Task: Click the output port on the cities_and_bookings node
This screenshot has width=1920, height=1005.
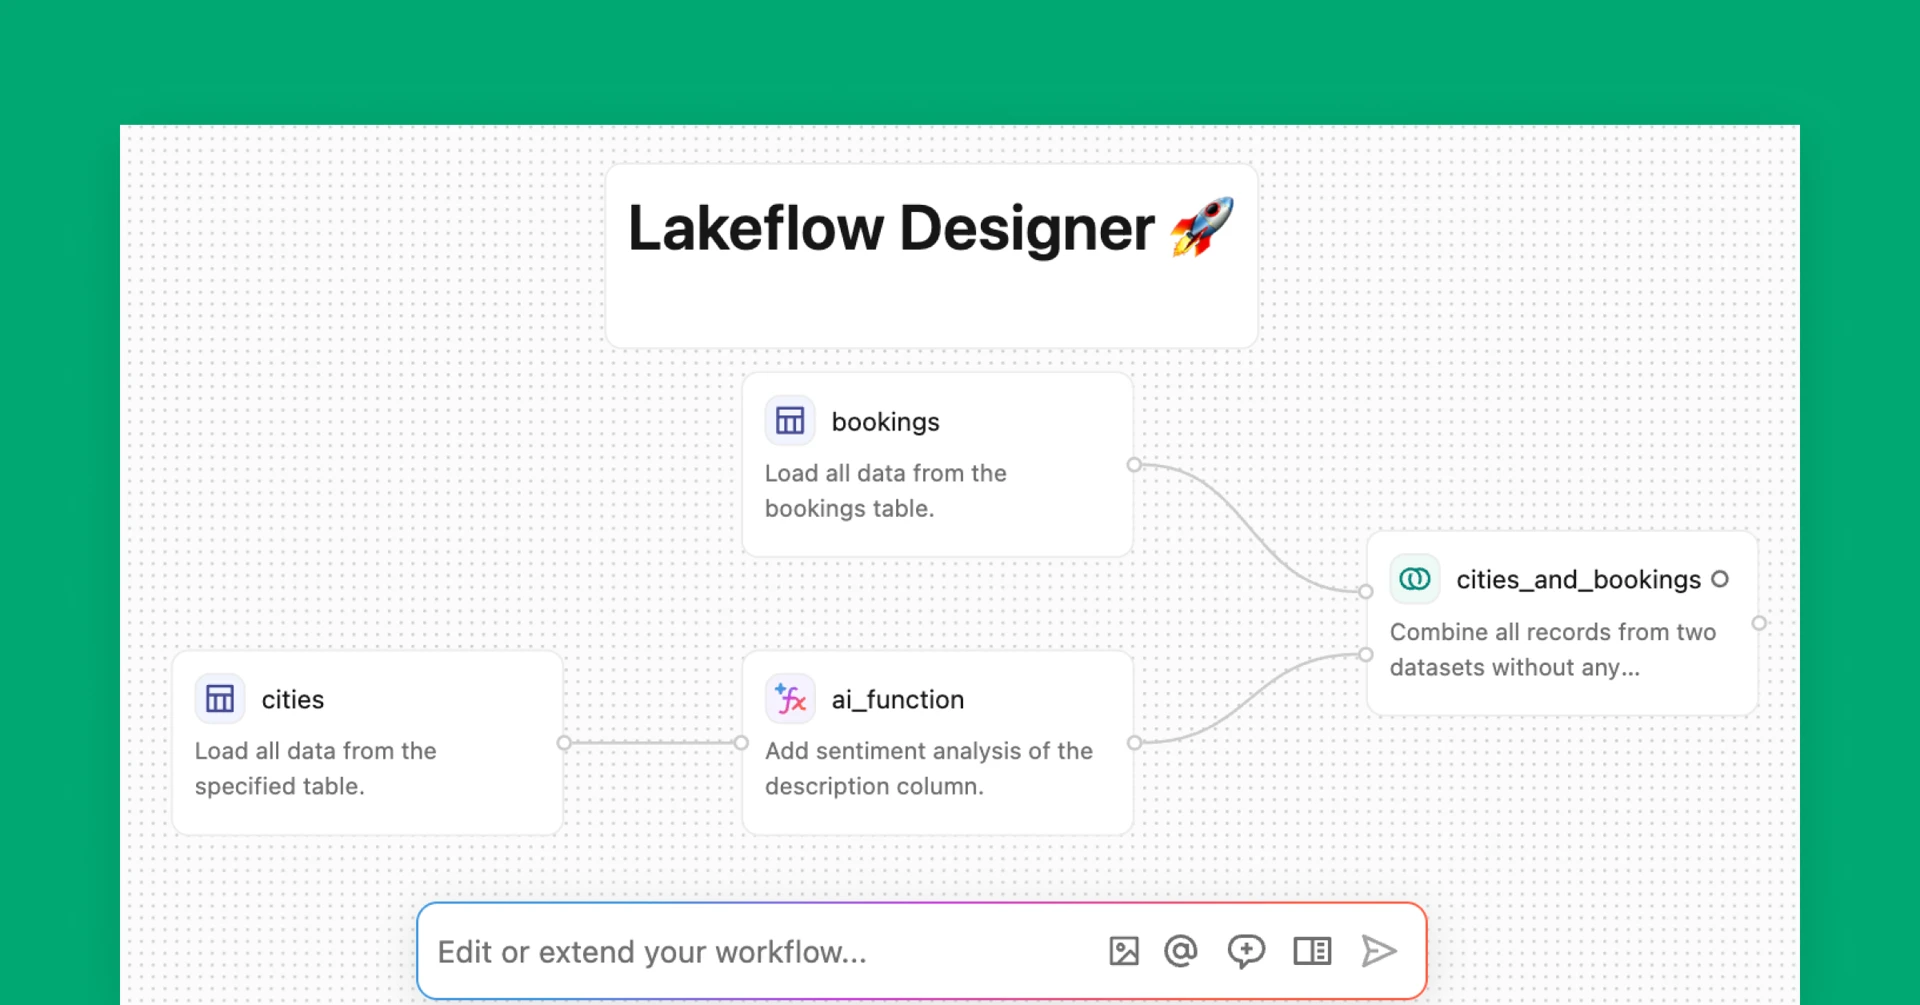Action: click(x=1760, y=622)
